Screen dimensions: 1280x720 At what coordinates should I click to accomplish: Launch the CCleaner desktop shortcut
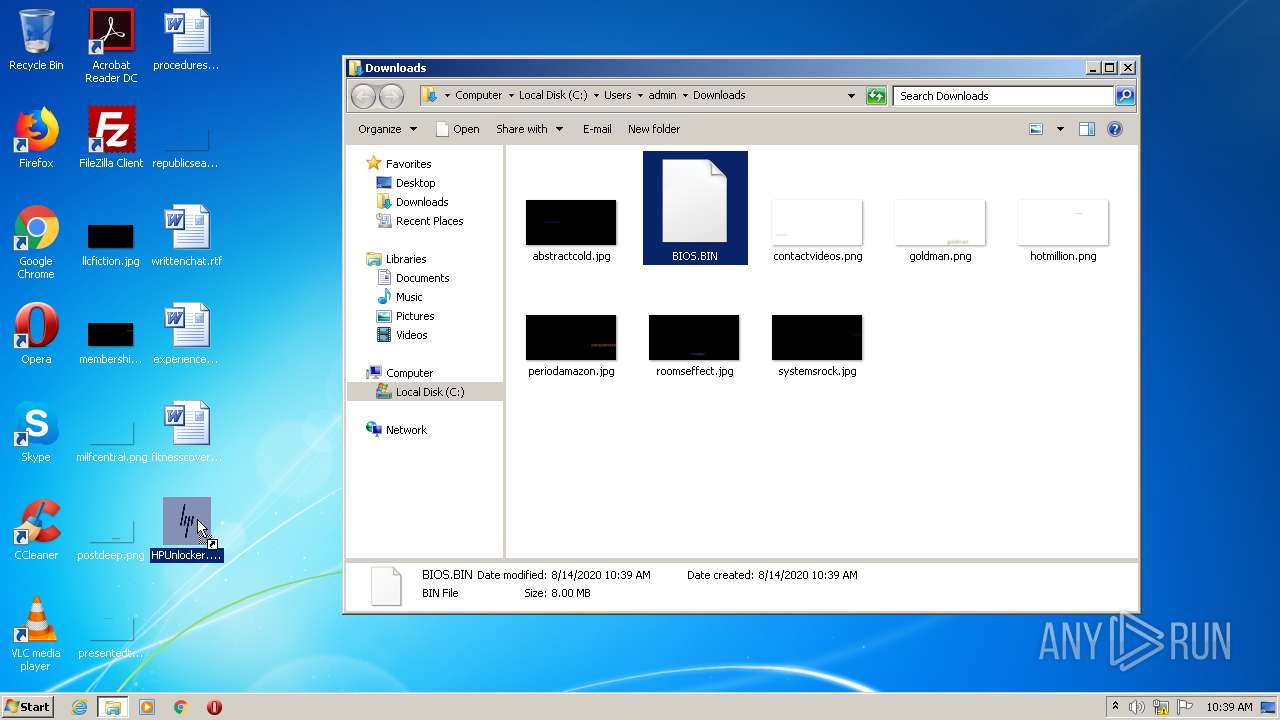[36, 530]
